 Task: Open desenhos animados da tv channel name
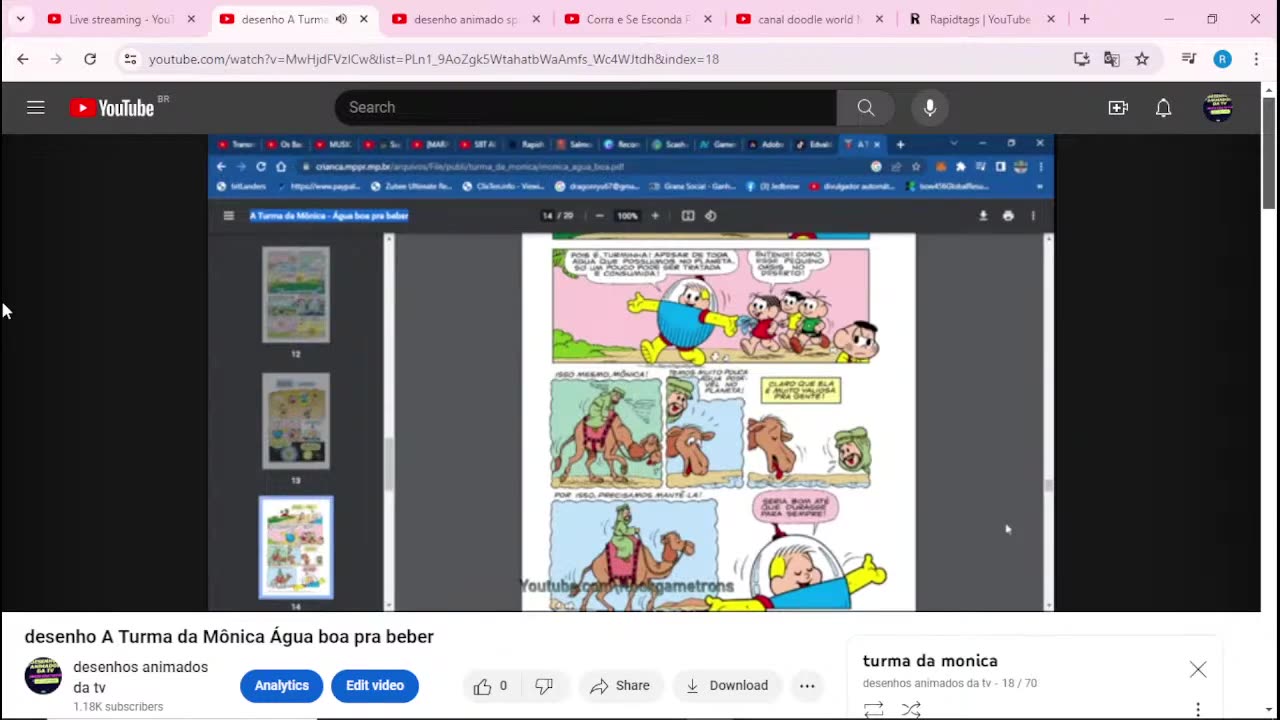[140, 677]
